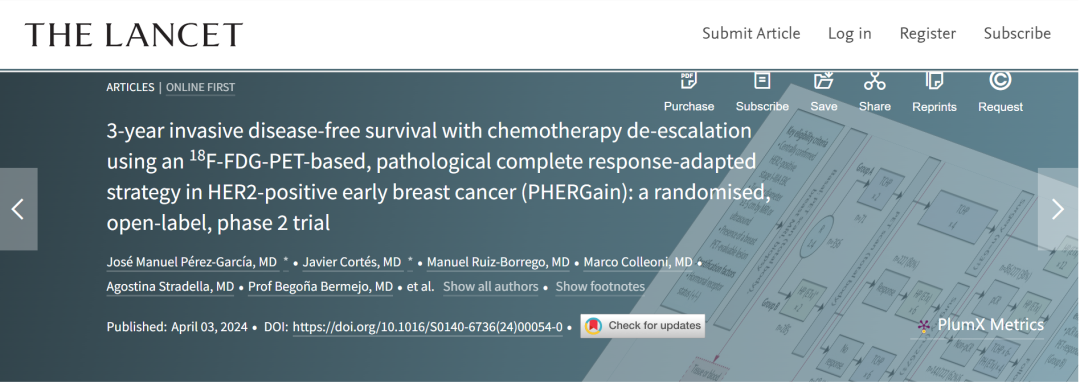
Task: Click Register in the header
Action: 928,33
